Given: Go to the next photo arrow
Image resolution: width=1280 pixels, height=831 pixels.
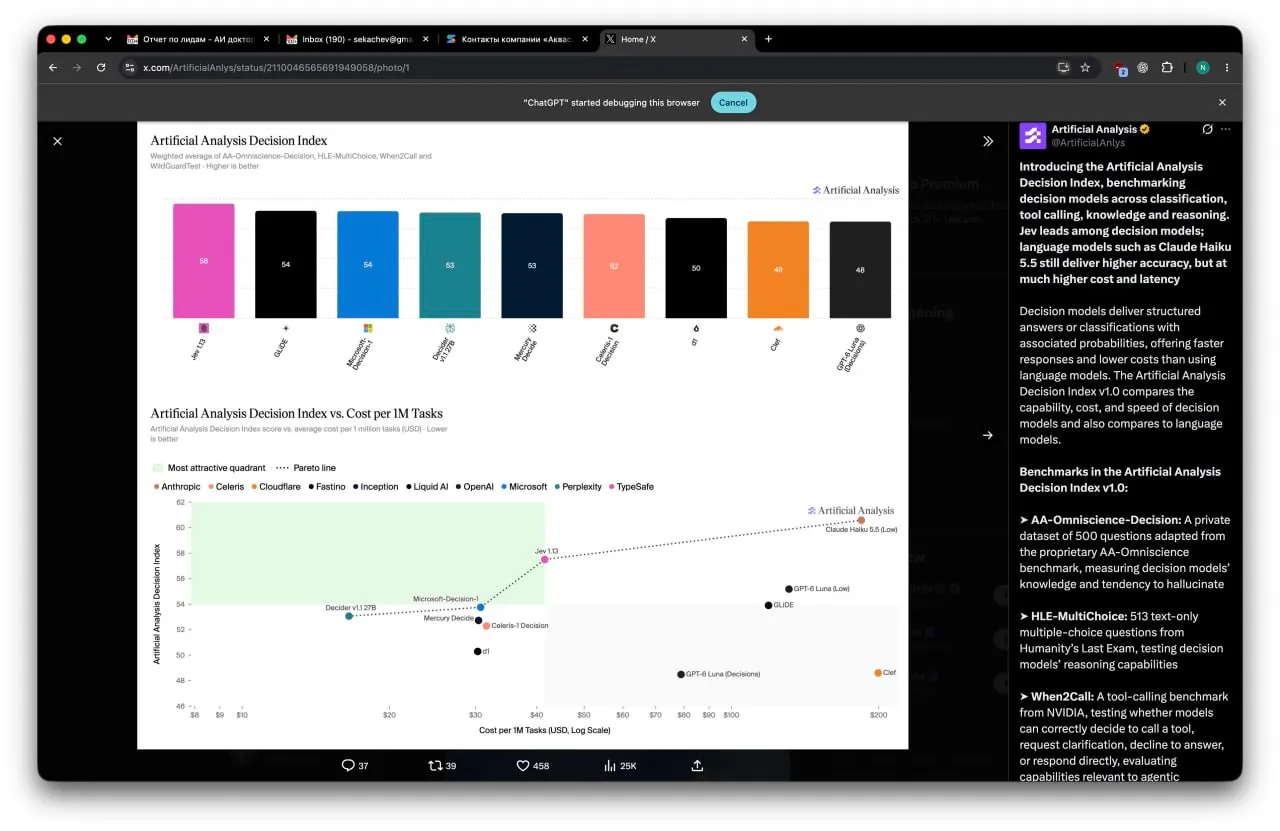Looking at the screenshot, I should click(x=988, y=435).
